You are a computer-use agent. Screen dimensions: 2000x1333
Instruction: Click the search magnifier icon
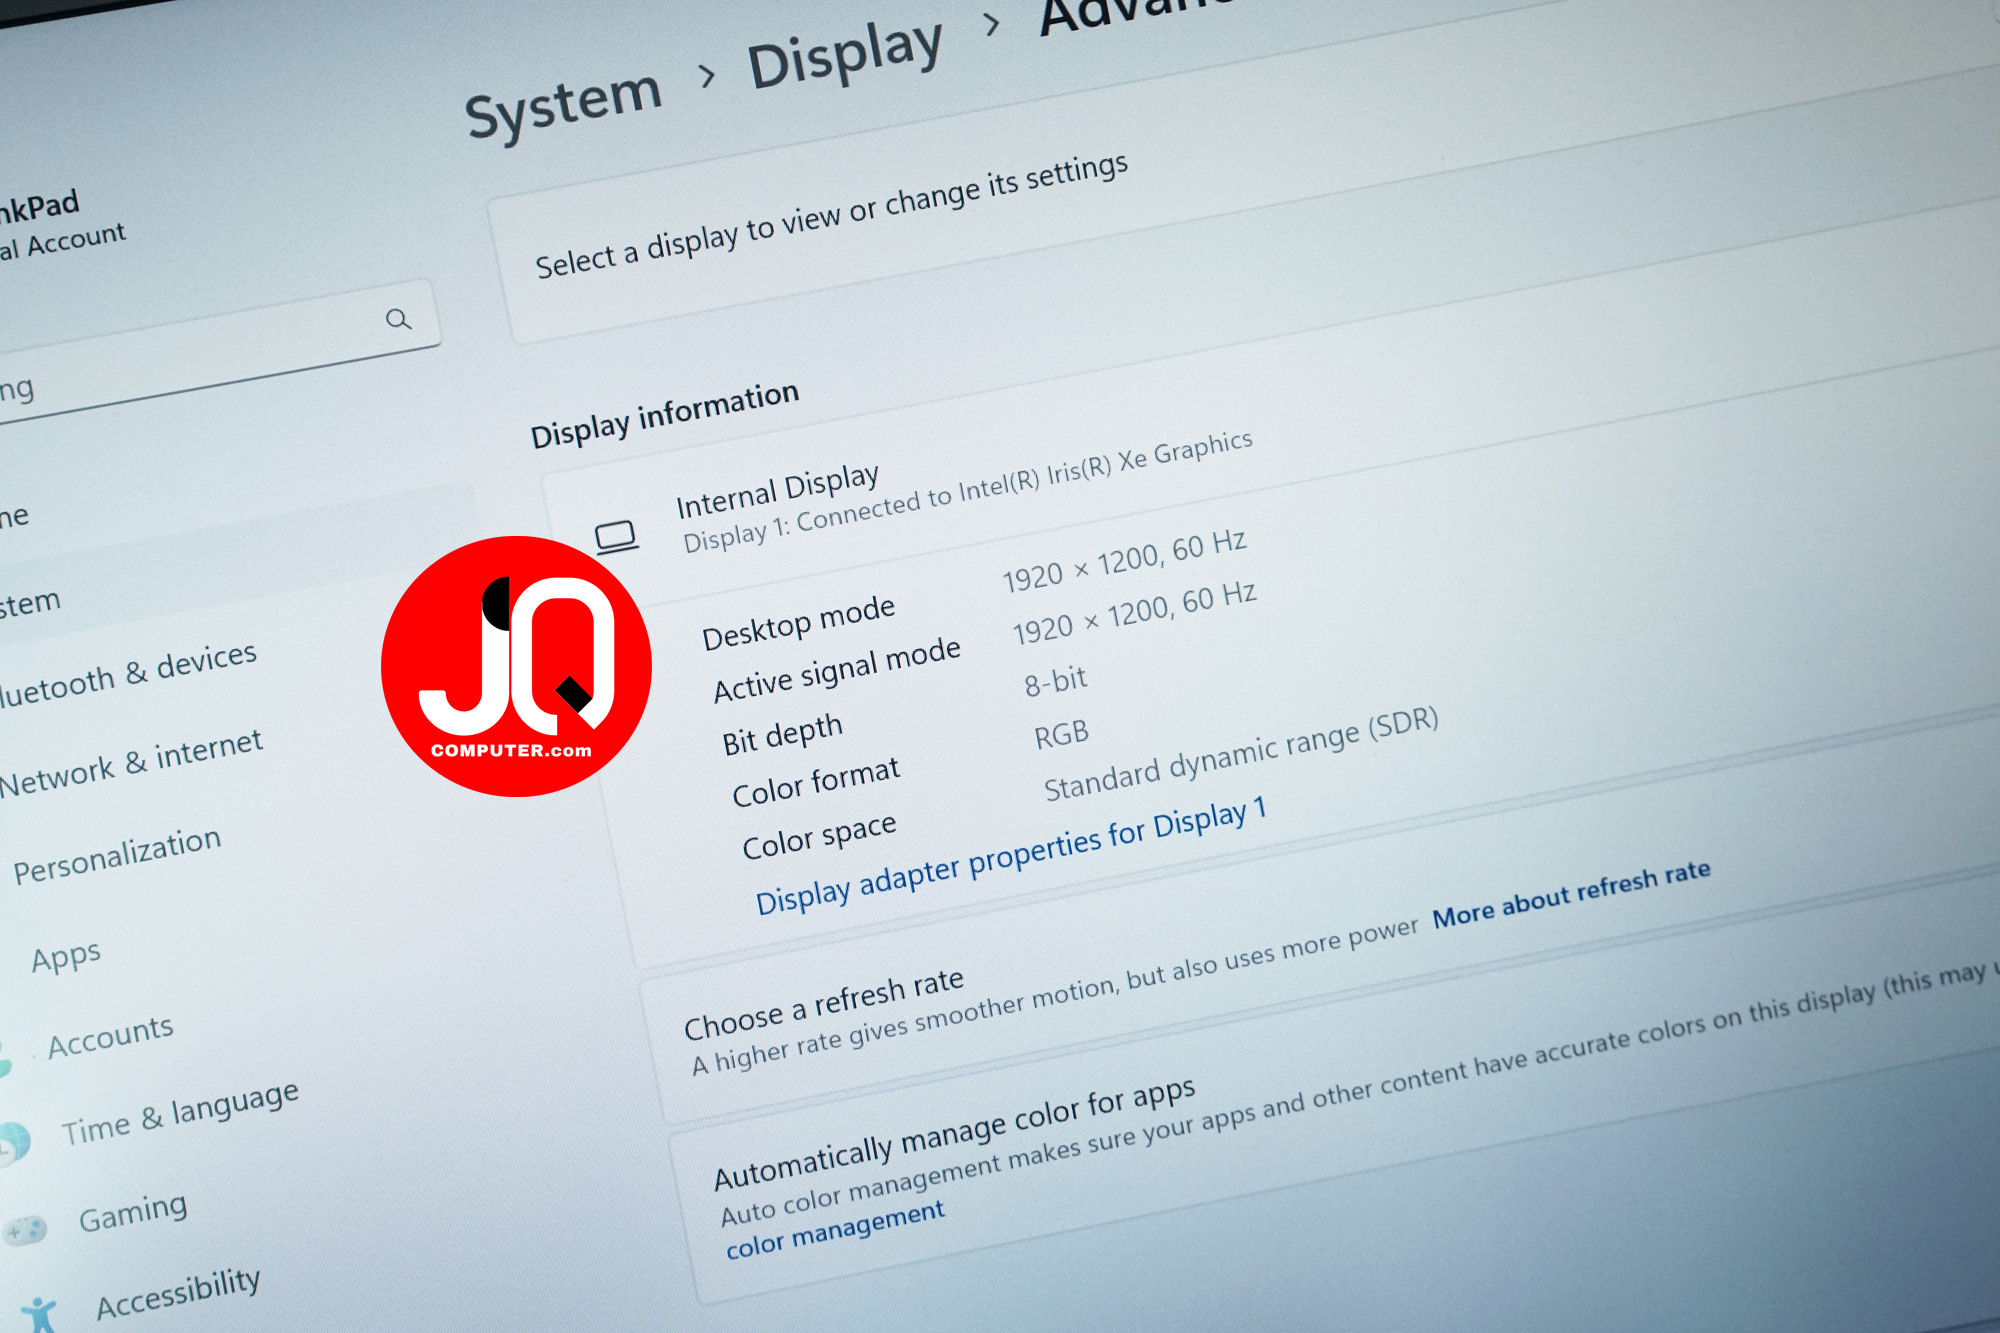pyautogui.click(x=398, y=319)
